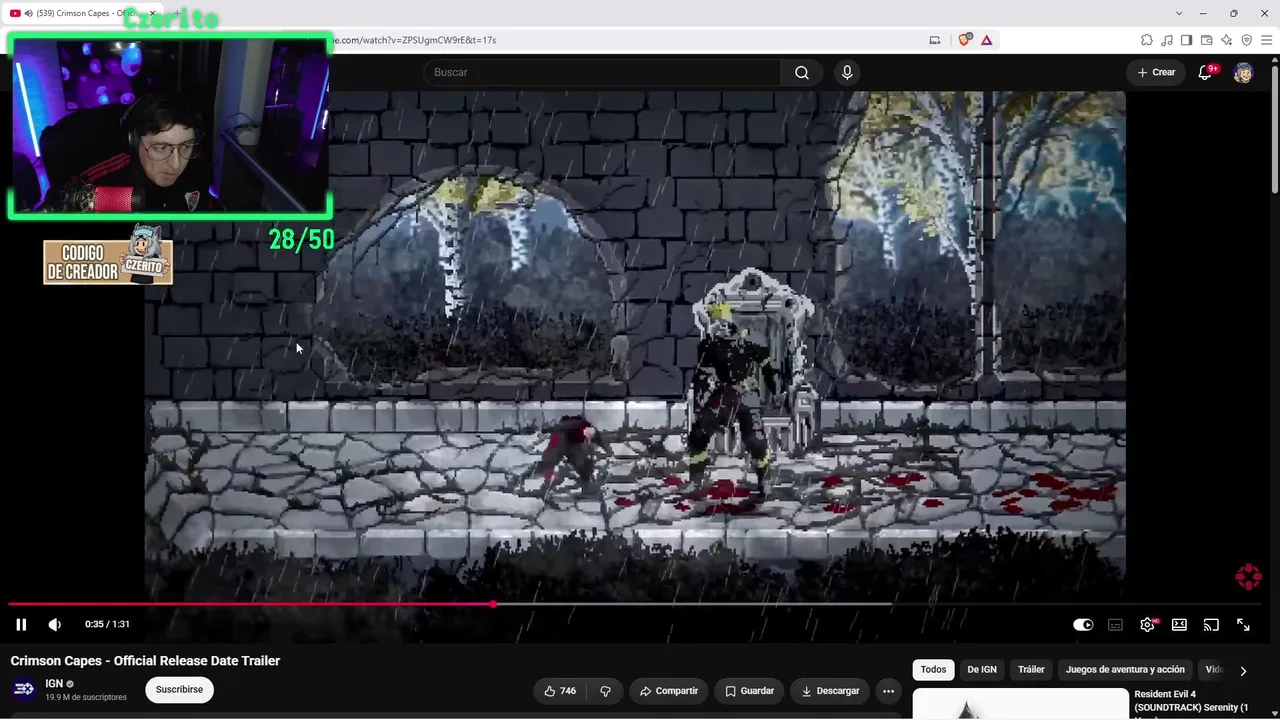1280x720 pixels.
Task: Turn on video subtitles
Action: point(1115,625)
